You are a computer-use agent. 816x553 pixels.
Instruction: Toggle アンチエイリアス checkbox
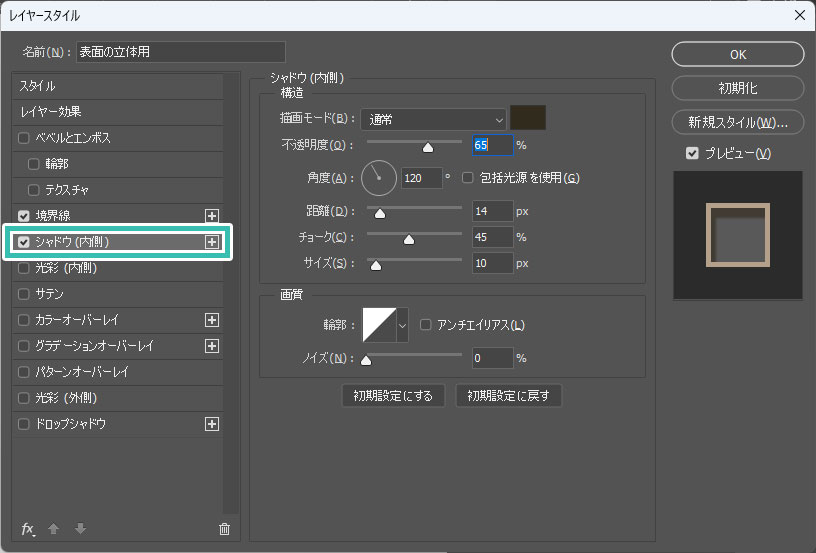426,325
